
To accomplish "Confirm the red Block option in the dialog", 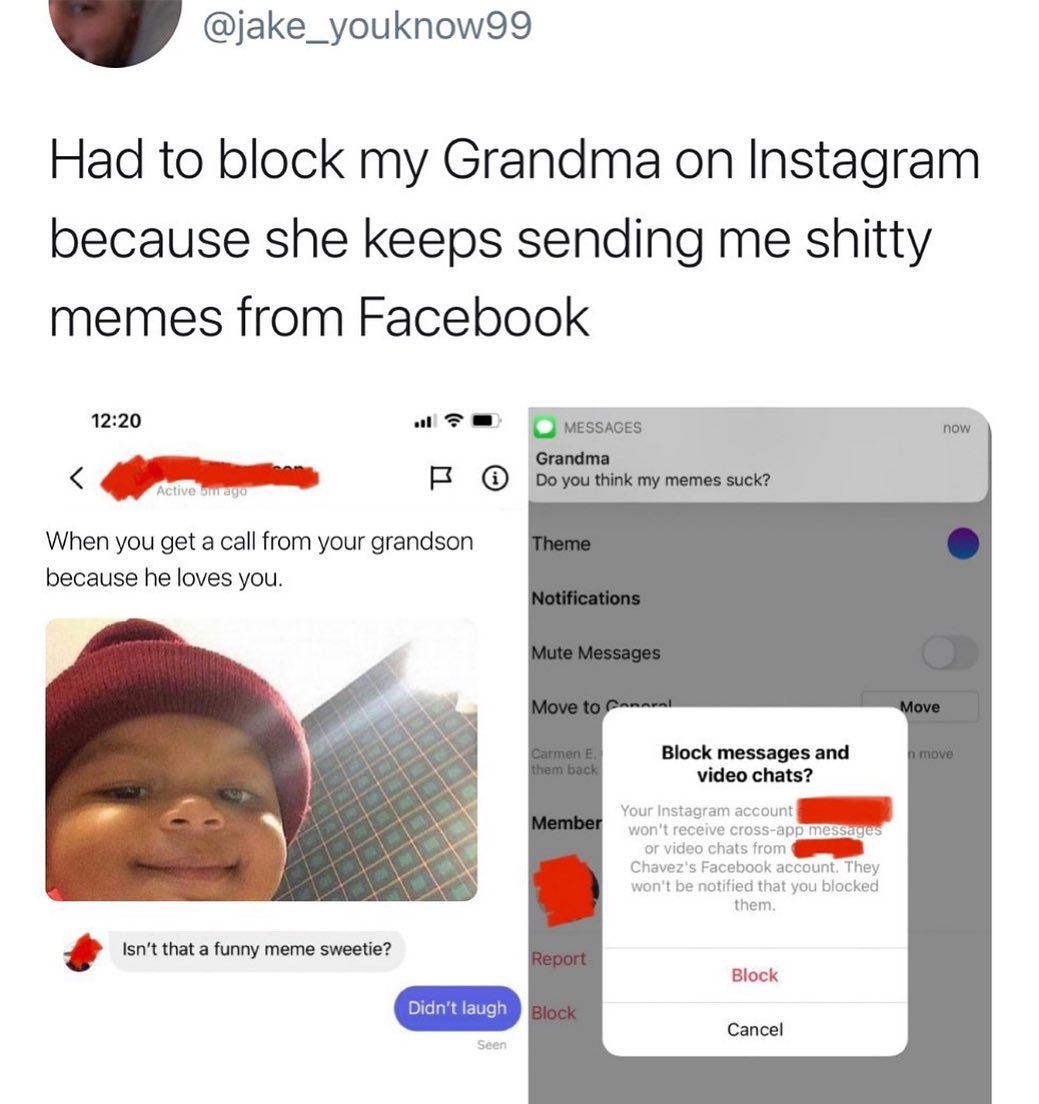I will 755,975.
